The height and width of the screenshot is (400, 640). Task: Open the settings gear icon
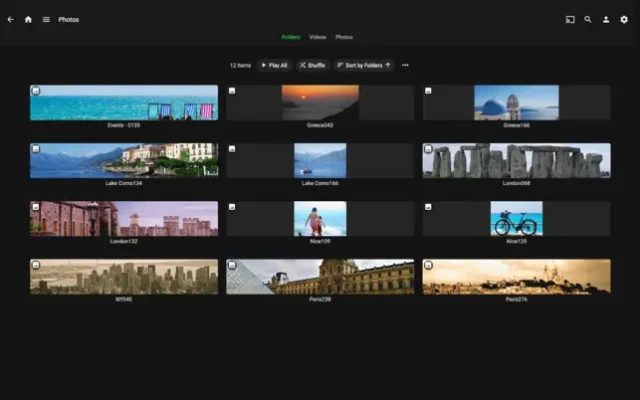pyautogui.click(x=624, y=19)
